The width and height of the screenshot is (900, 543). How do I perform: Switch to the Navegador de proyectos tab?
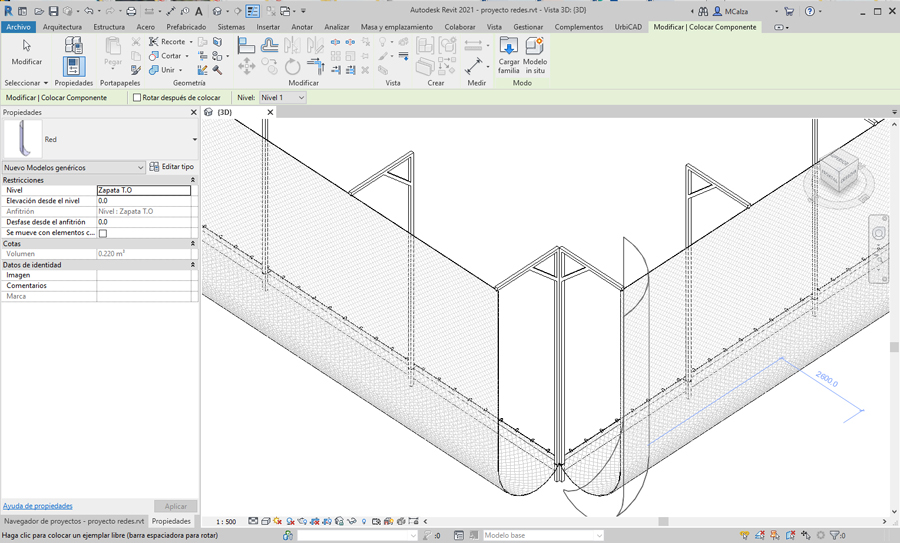tap(74, 521)
